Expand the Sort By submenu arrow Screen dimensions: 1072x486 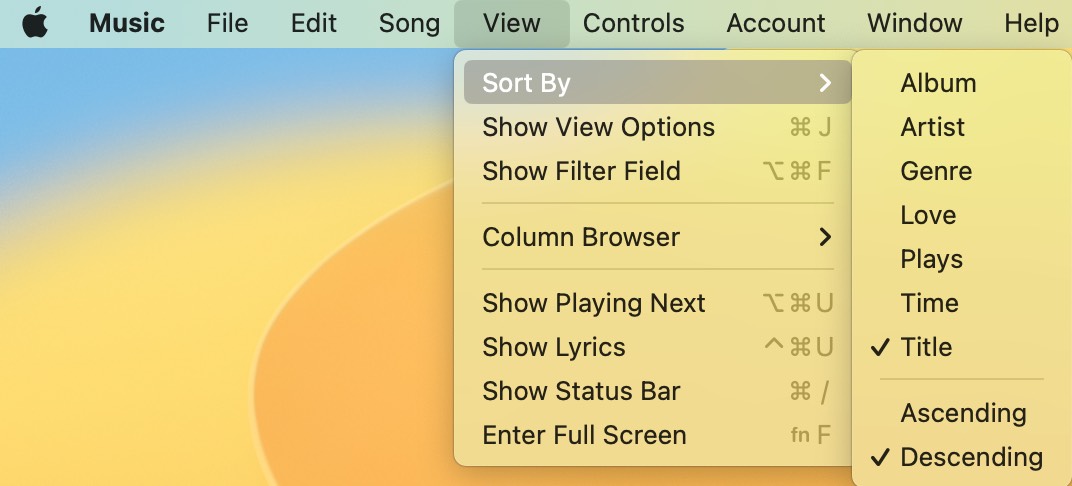tap(825, 83)
